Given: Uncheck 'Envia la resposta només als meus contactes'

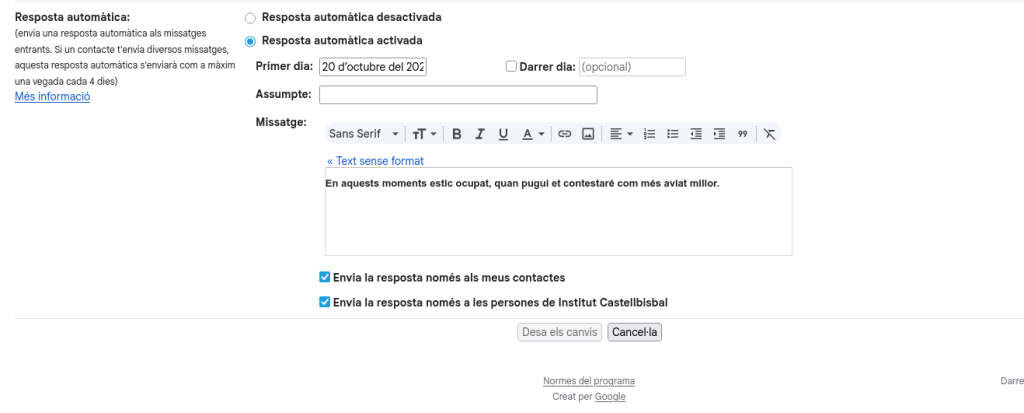Looking at the screenshot, I should [x=324, y=277].
